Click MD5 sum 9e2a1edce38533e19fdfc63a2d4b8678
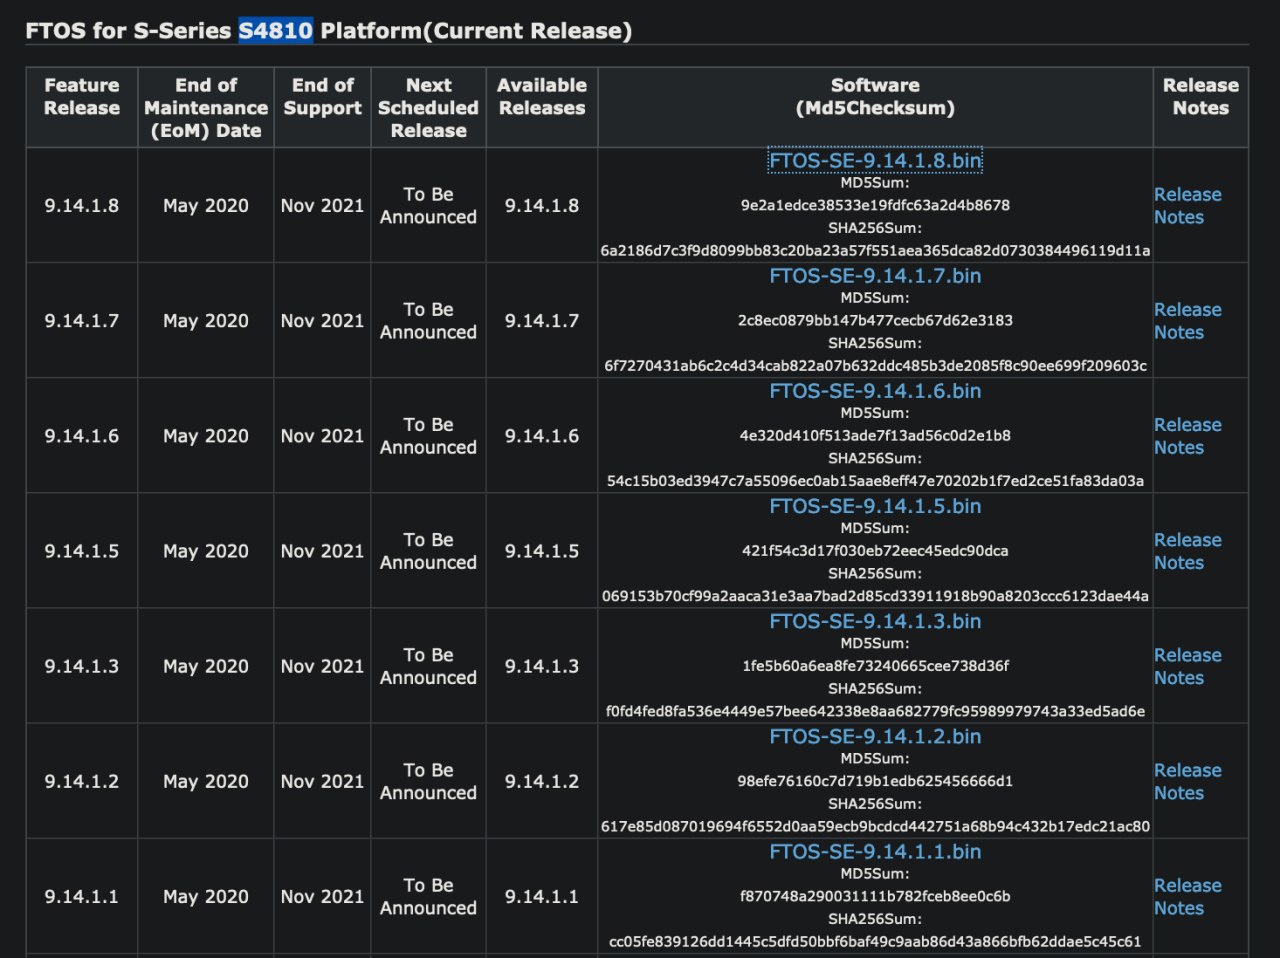 coord(875,205)
